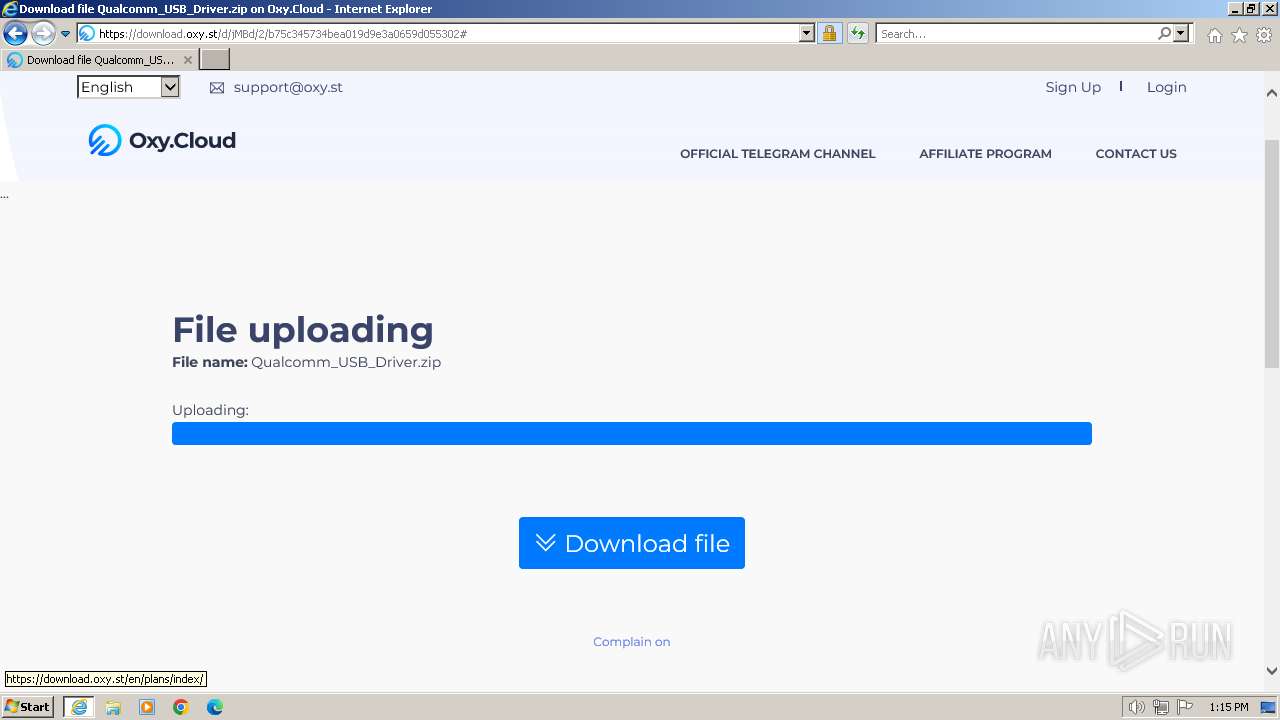
Task: Click the envelope email icon
Action: tap(217, 88)
